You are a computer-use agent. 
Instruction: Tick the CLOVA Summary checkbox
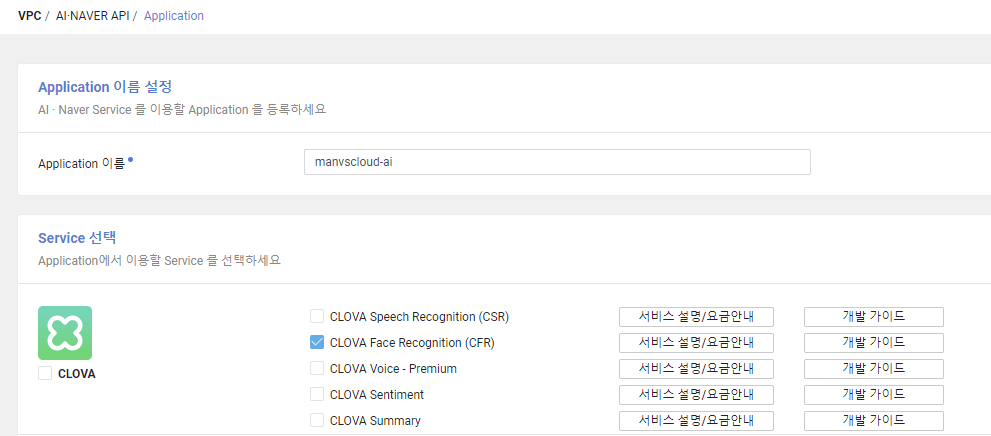[x=317, y=421]
